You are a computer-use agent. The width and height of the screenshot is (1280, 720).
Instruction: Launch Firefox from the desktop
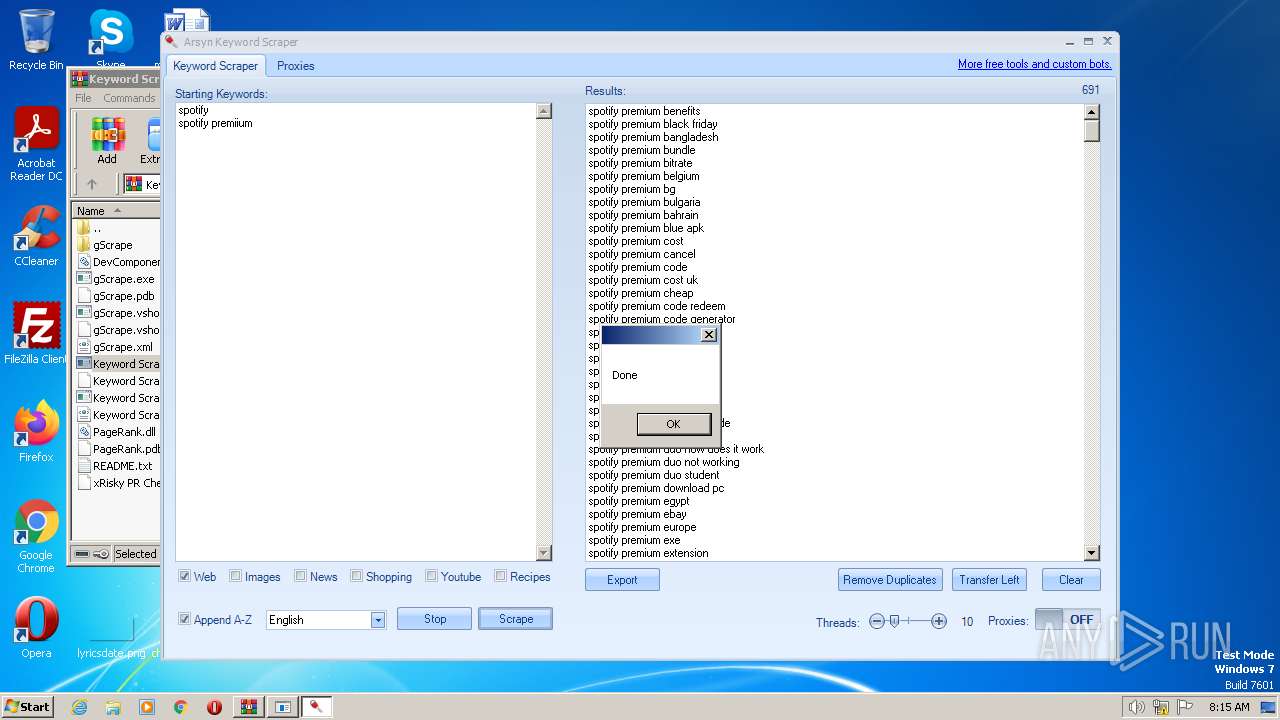36,432
